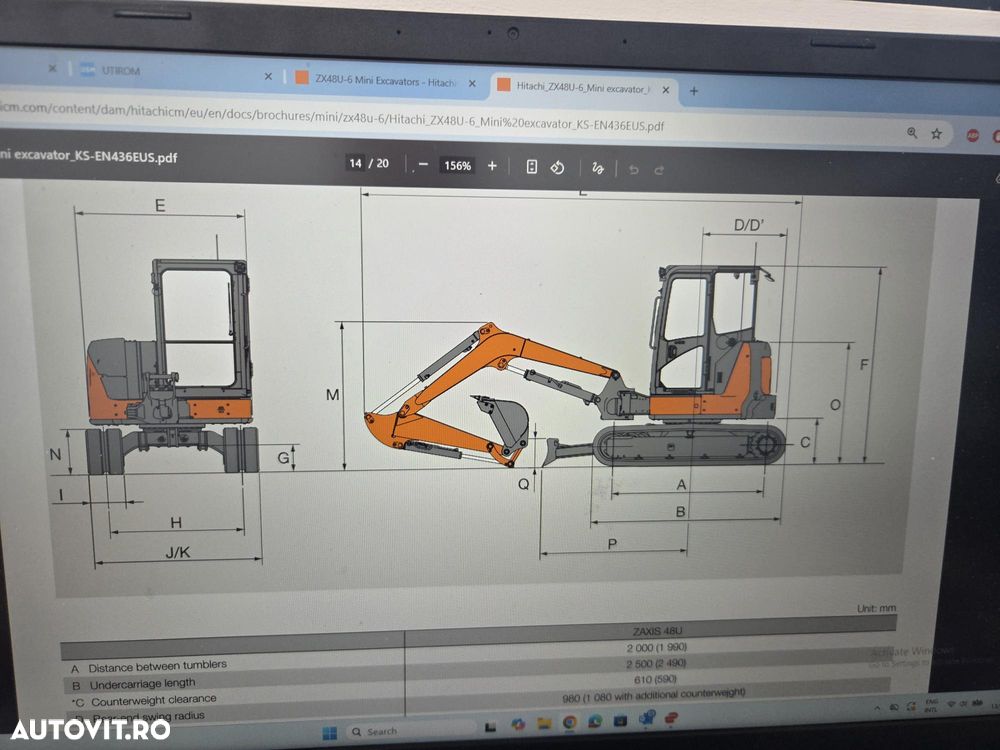Open a new browser tab
Viewport: 1000px width, 750px height.
coord(694,91)
